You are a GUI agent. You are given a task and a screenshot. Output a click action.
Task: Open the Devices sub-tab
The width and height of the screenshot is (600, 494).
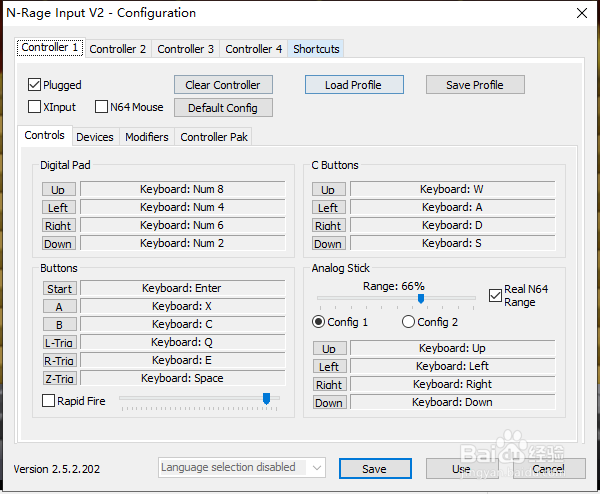(95, 137)
